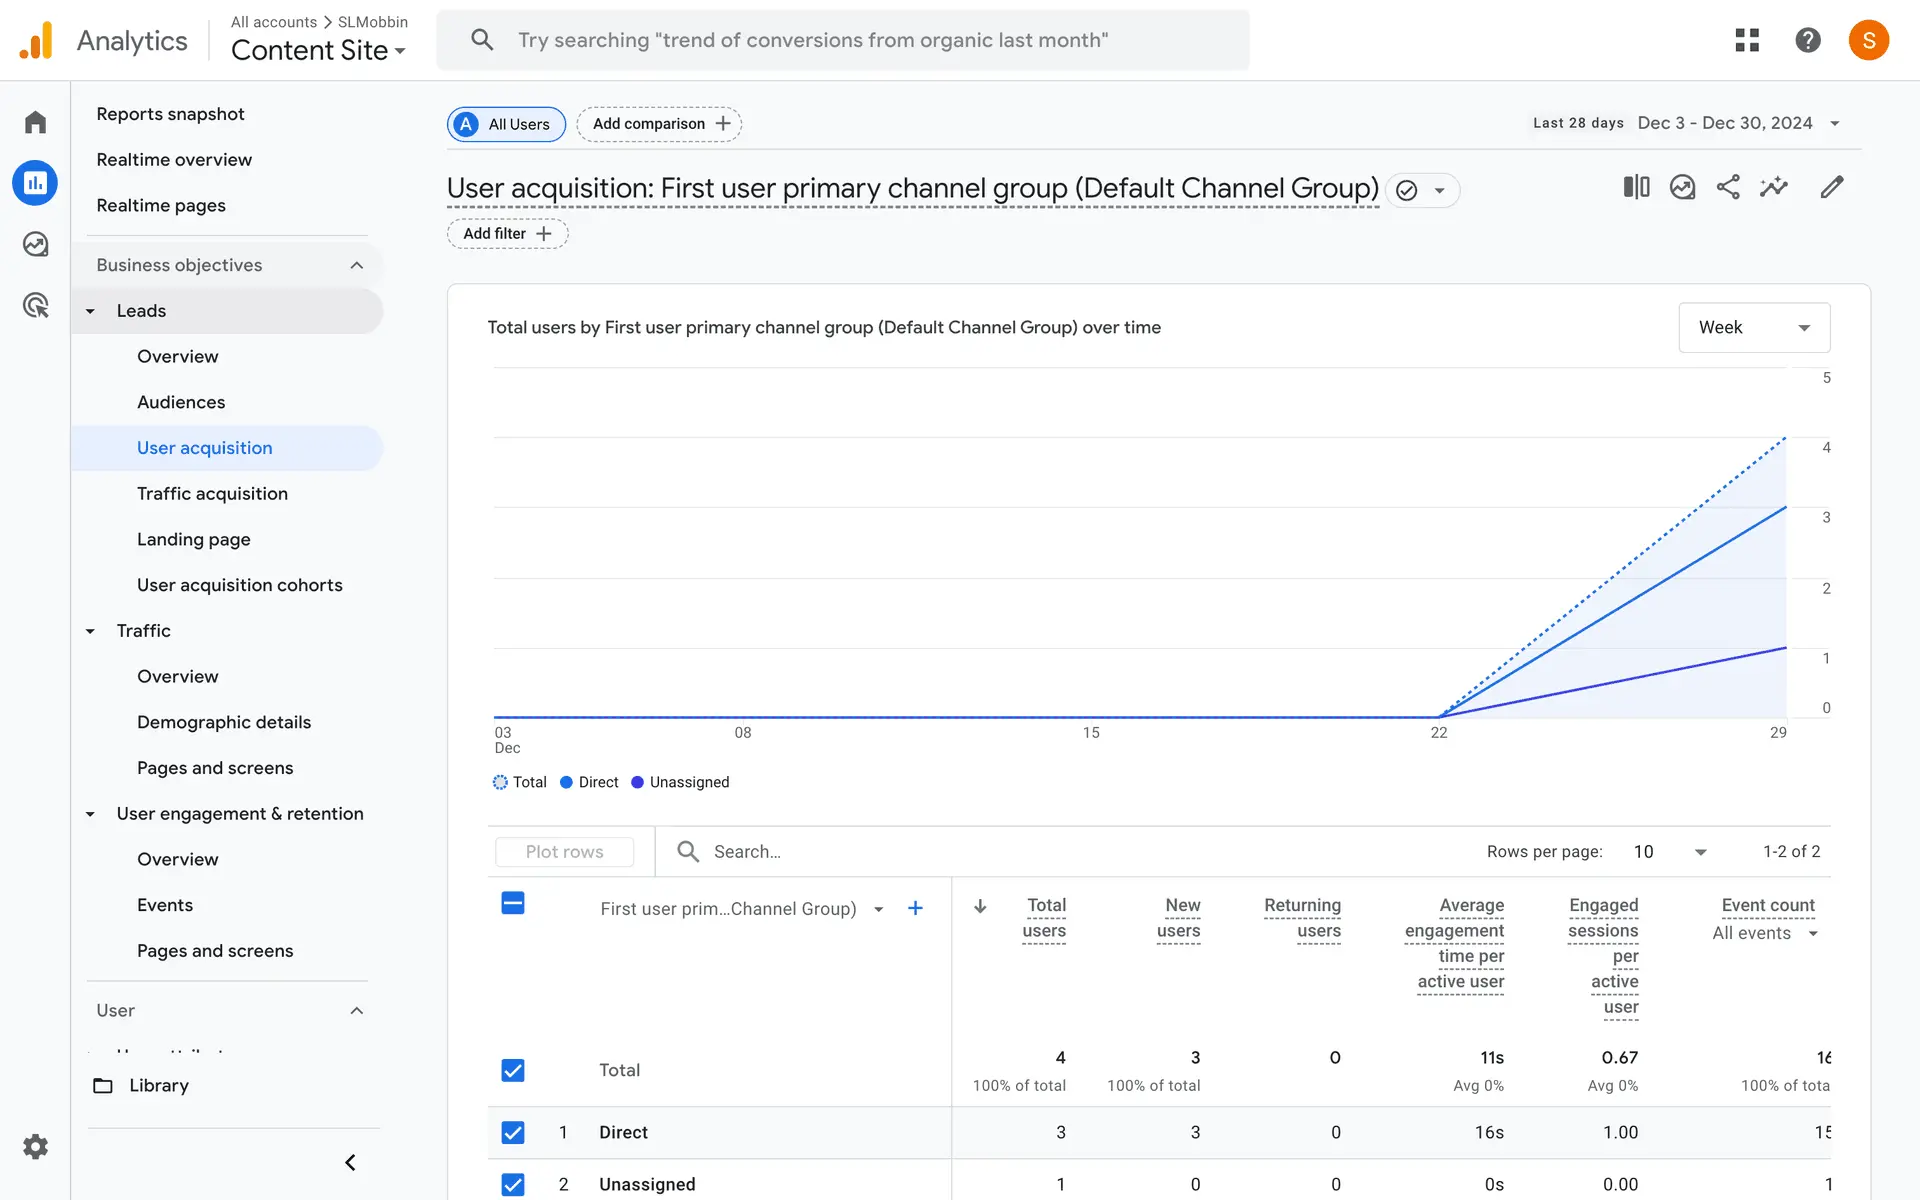Select Realtime overview in the sidebar
The height and width of the screenshot is (1200, 1920).
(x=174, y=160)
